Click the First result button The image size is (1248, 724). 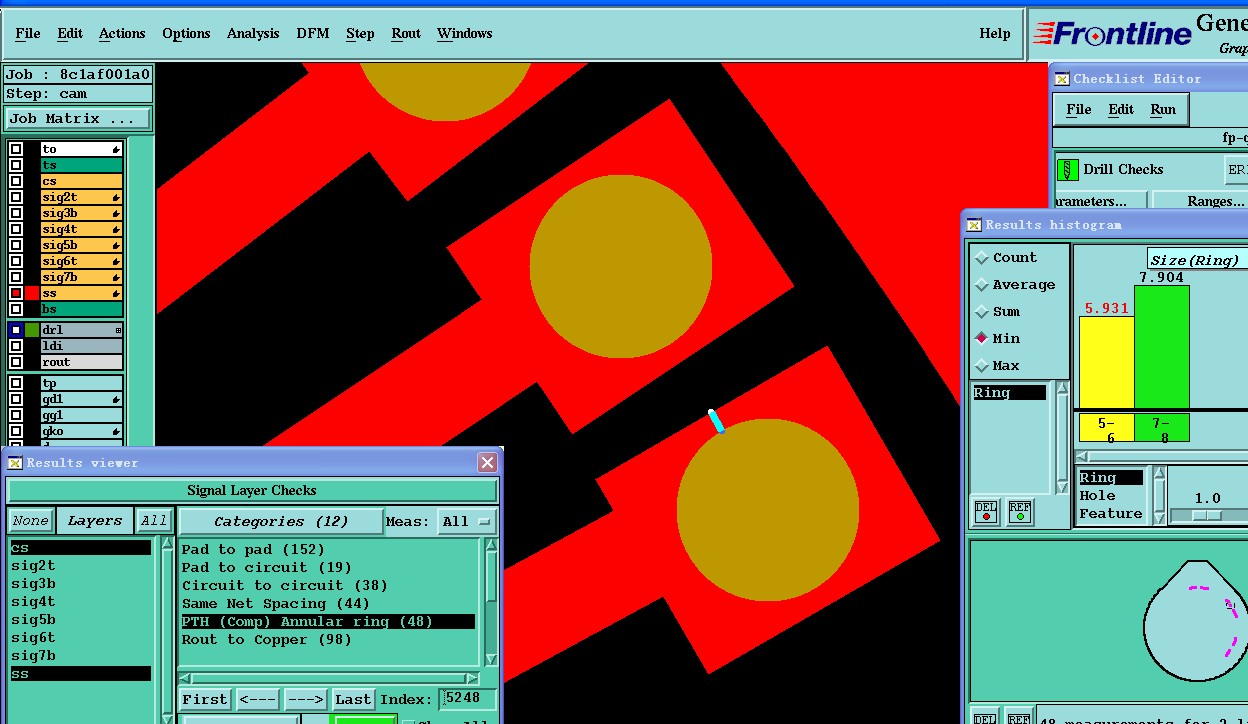(x=205, y=699)
